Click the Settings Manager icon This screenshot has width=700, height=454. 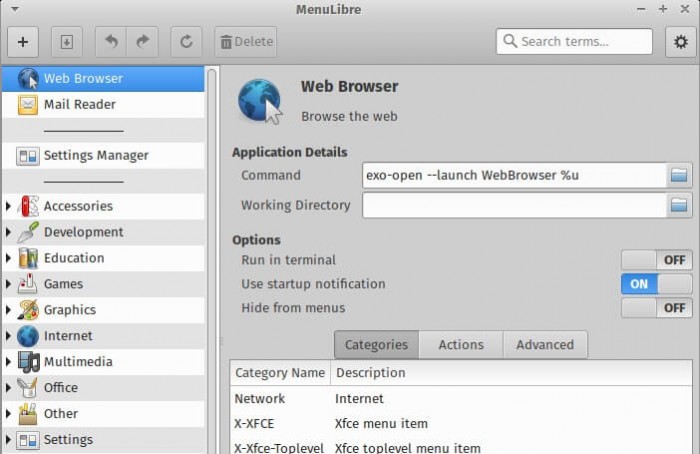click(x=28, y=156)
